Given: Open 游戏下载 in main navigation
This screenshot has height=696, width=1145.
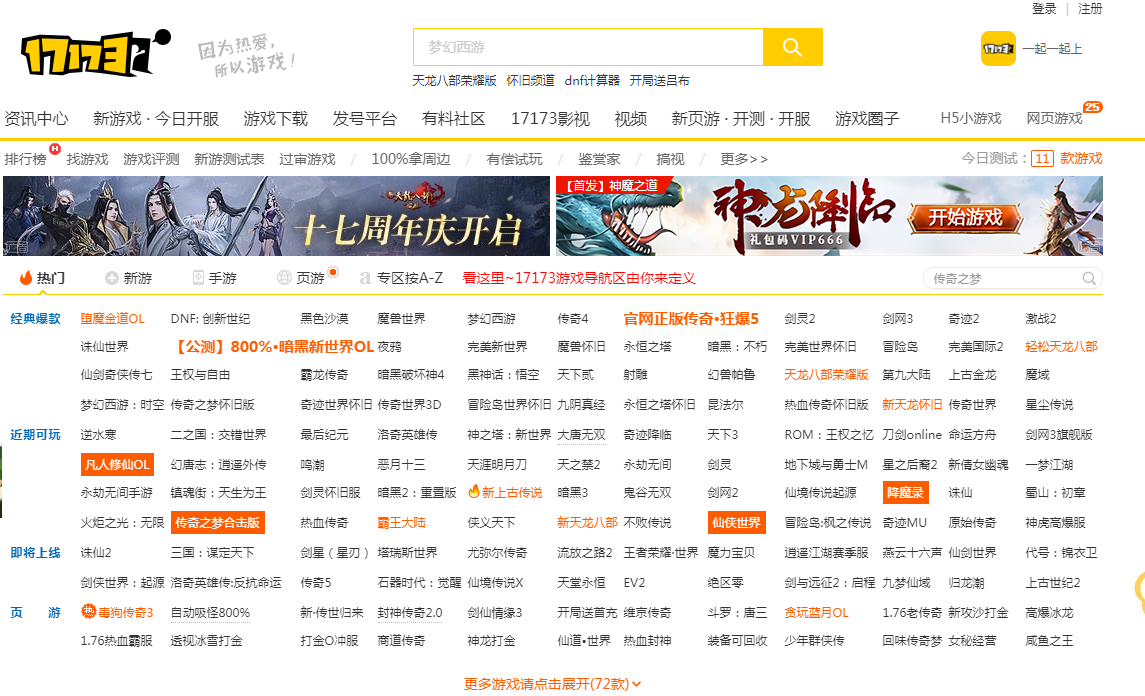Looking at the screenshot, I should (x=275, y=118).
